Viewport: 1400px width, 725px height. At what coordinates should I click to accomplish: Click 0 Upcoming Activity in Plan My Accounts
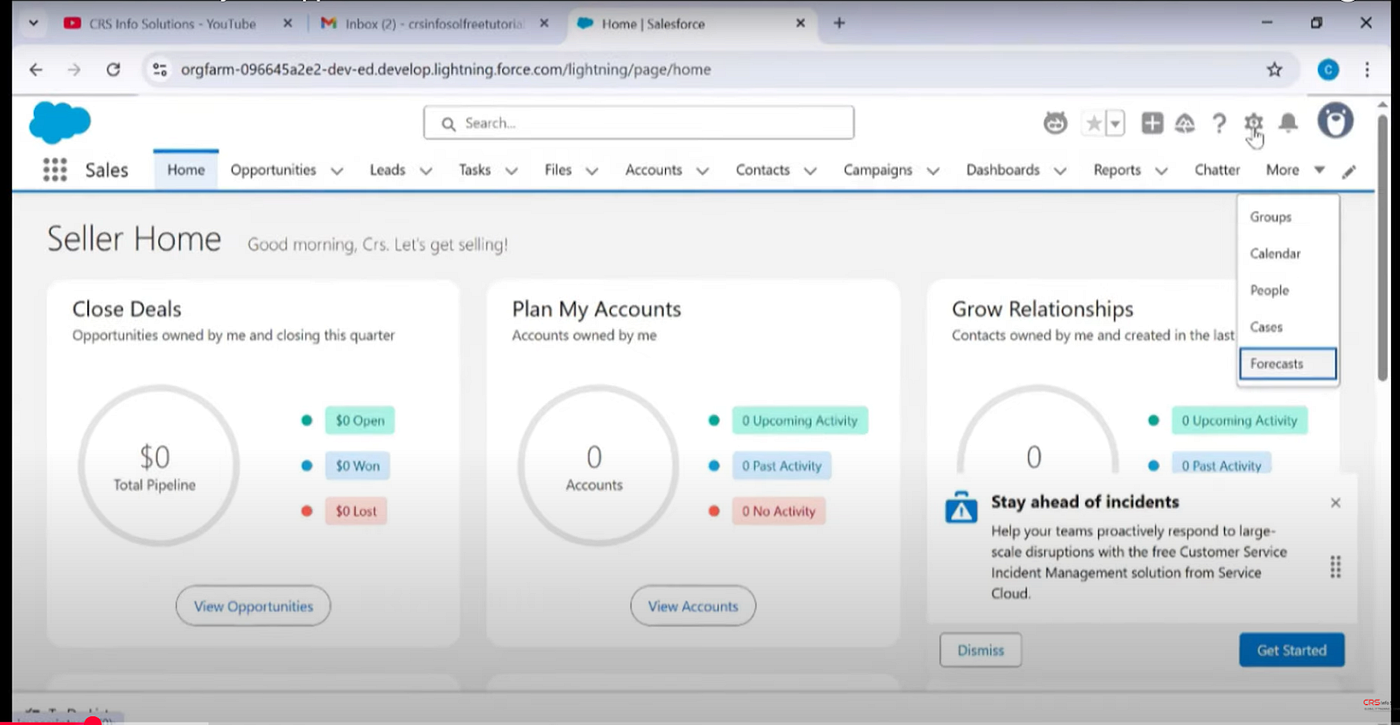(800, 421)
